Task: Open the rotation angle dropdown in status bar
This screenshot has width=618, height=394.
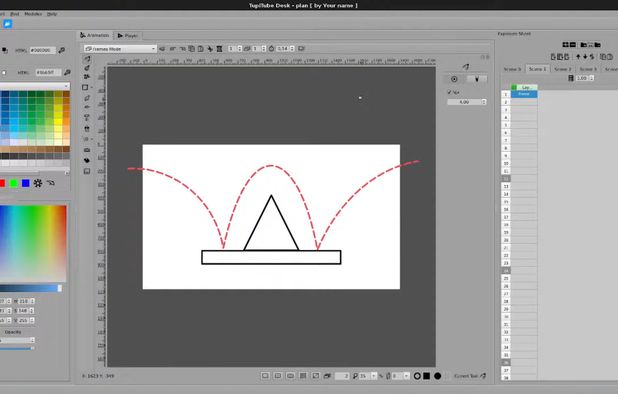Action: coord(406,376)
